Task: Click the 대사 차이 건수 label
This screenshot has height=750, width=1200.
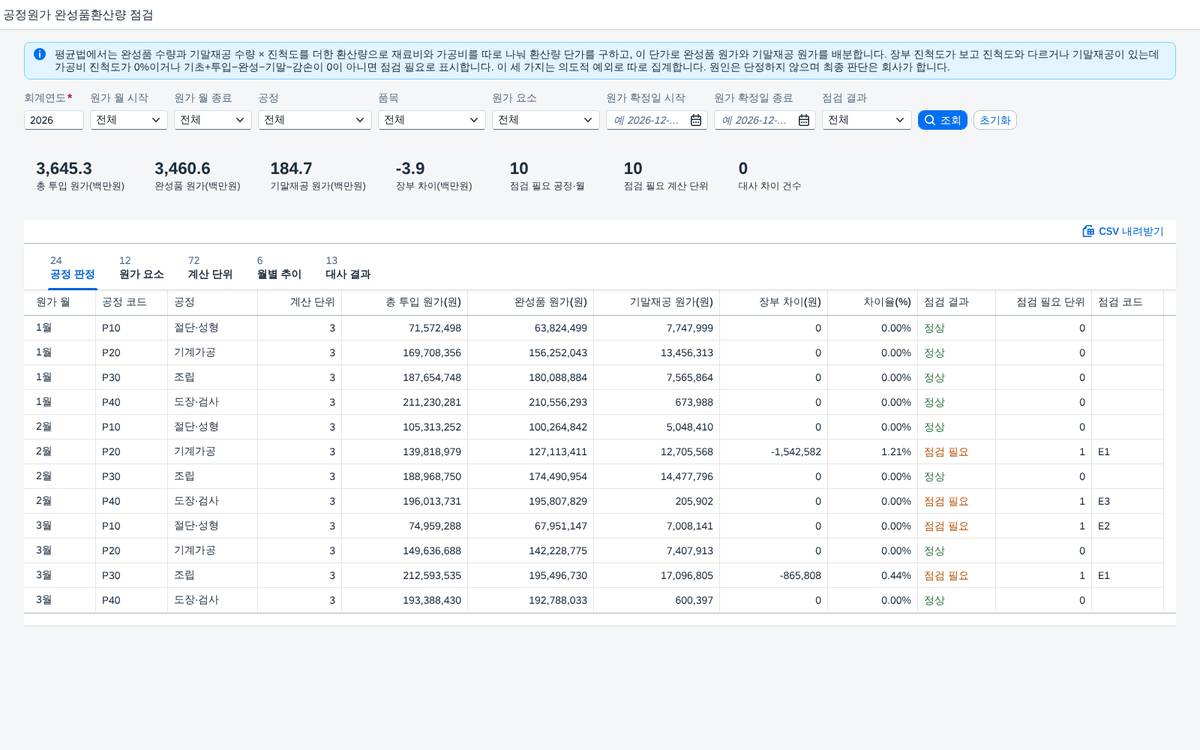Action: click(770, 186)
